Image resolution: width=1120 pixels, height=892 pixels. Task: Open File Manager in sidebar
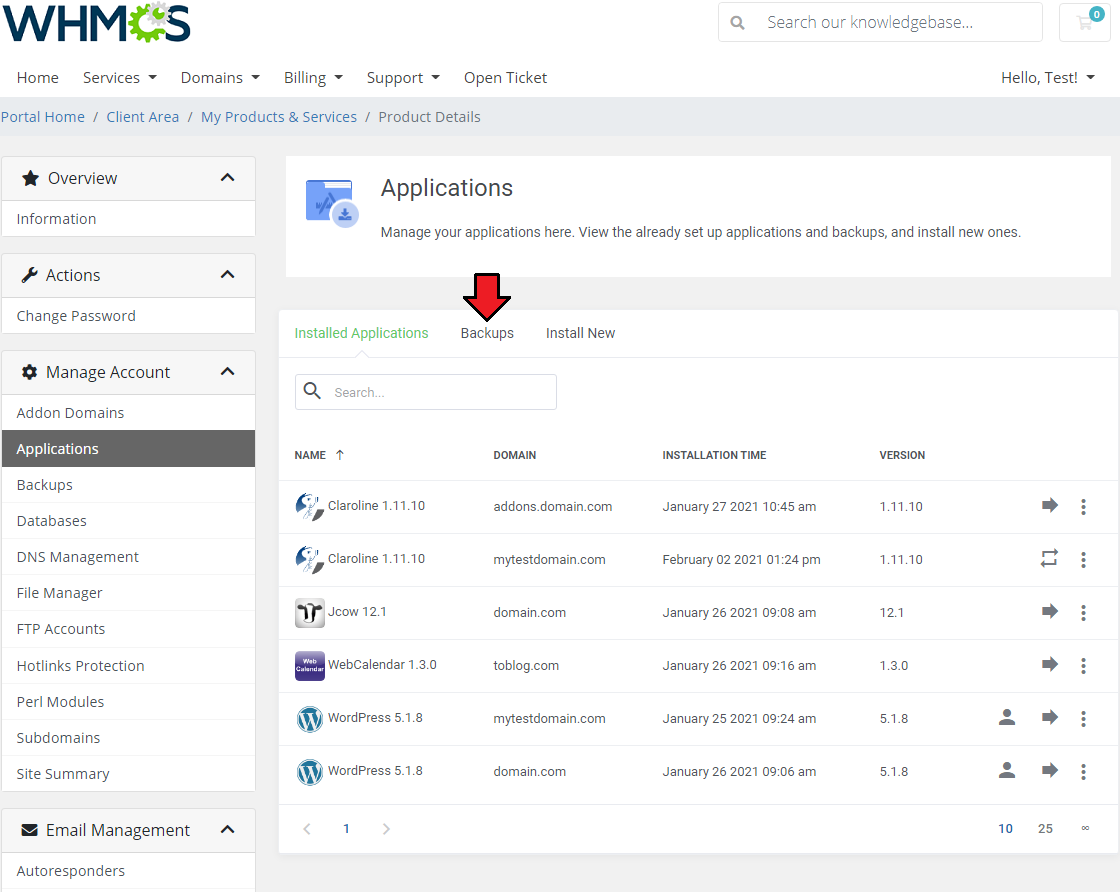(x=129, y=593)
